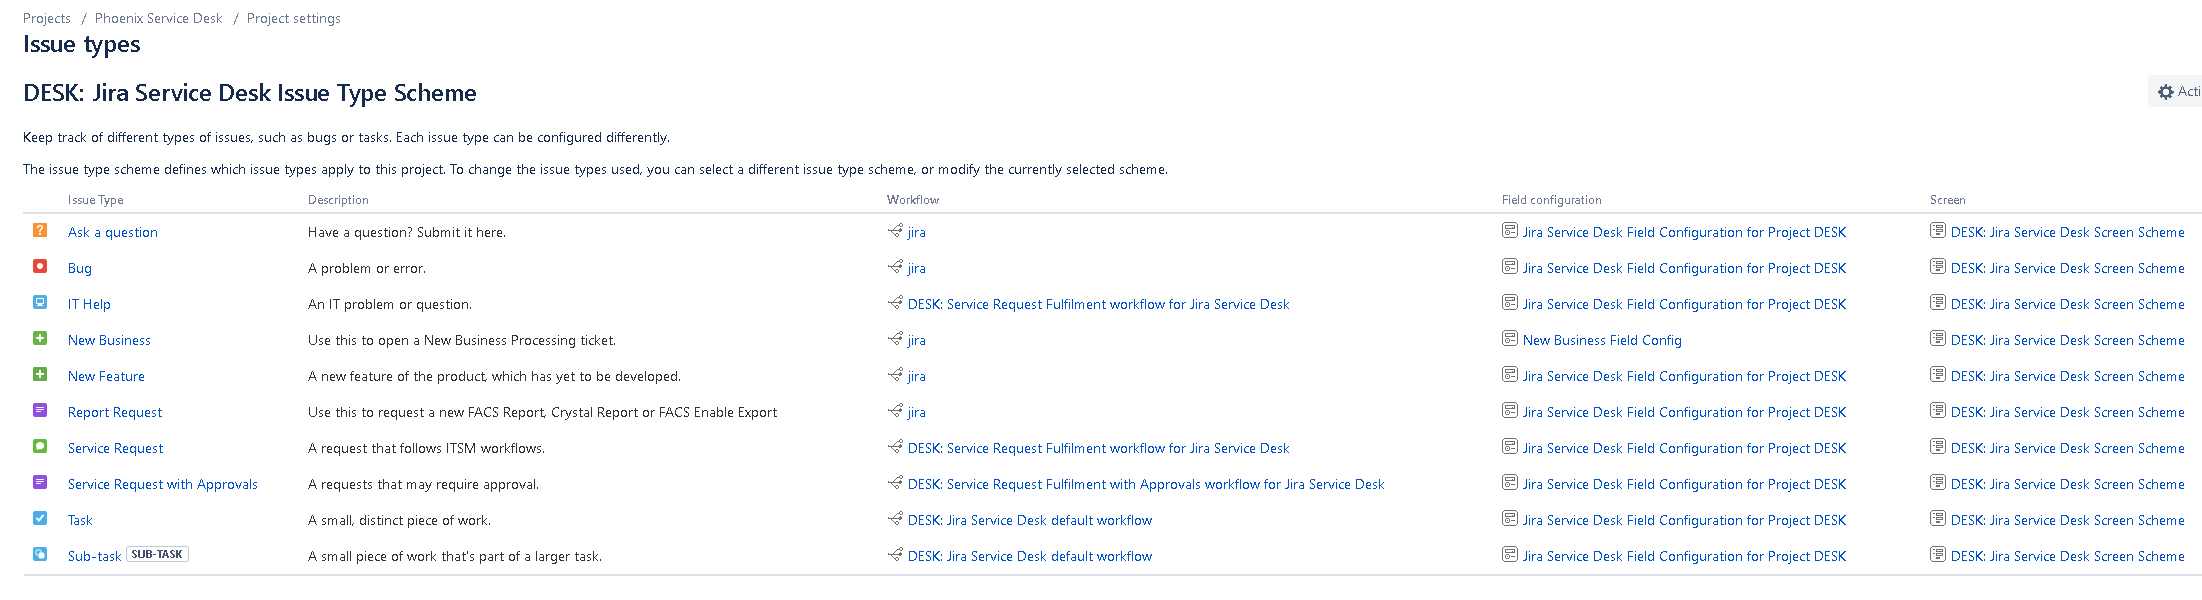
Task: Click the red Bug issue type icon
Action: [x=40, y=266]
